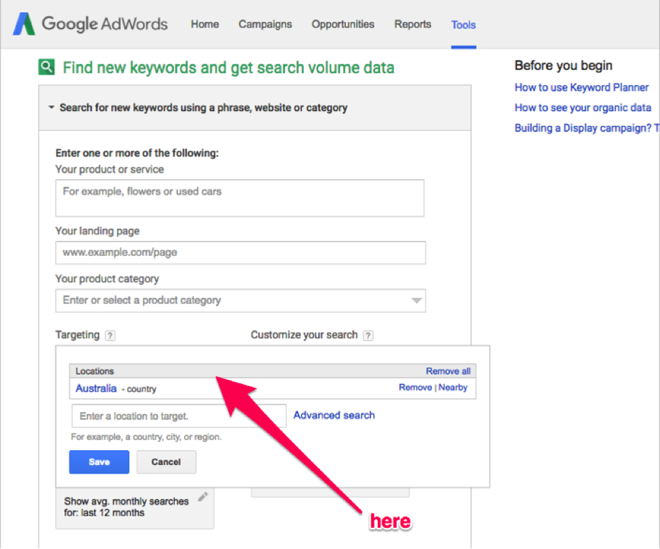The height and width of the screenshot is (549, 660).
Task: Switch to the Opportunities tab
Action: (x=343, y=24)
